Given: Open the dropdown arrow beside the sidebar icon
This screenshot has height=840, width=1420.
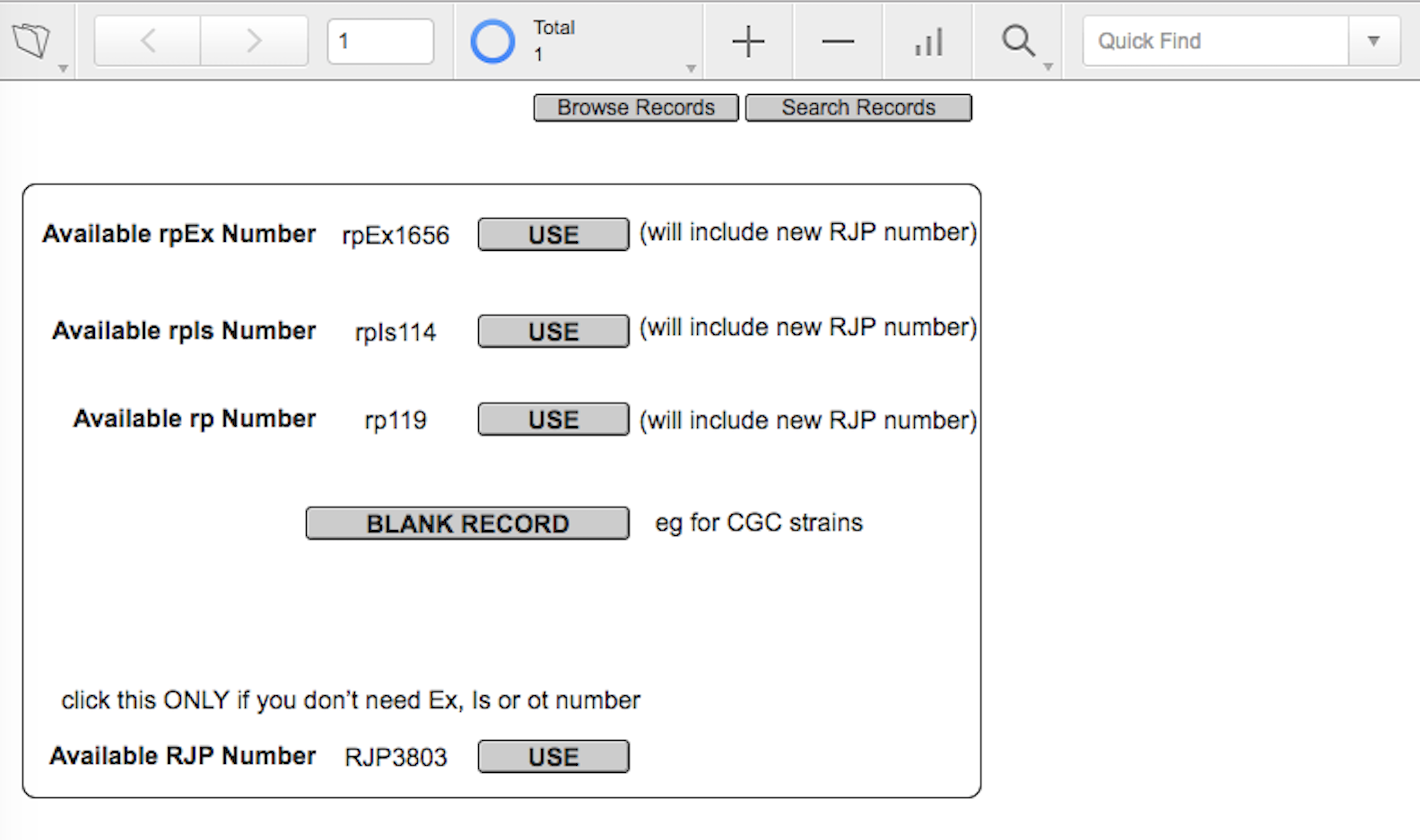Looking at the screenshot, I should click(63, 68).
